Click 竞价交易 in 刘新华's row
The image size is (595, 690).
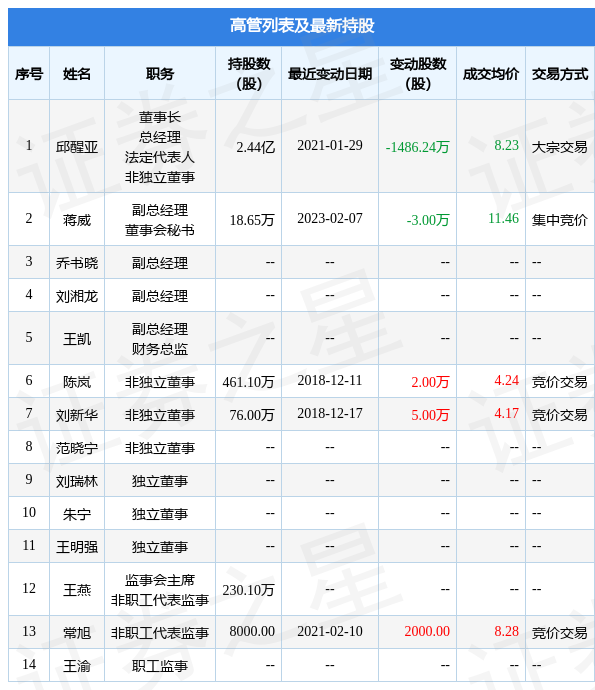[560, 415]
